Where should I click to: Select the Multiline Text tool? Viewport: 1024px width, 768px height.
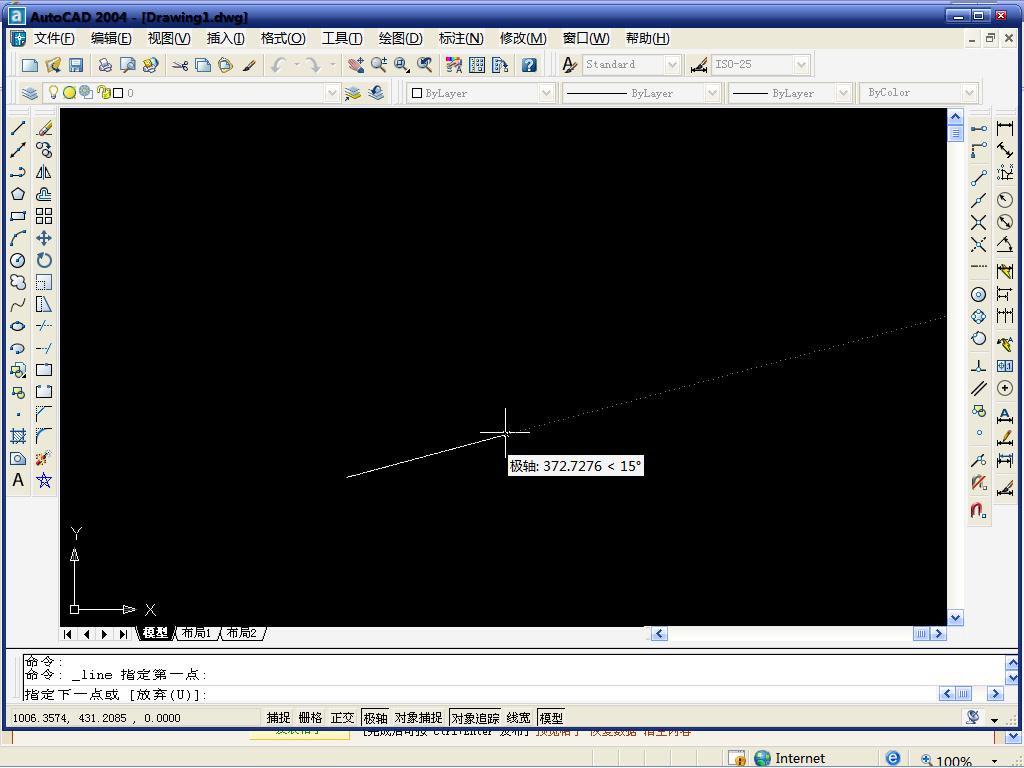click(x=18, y=480)
